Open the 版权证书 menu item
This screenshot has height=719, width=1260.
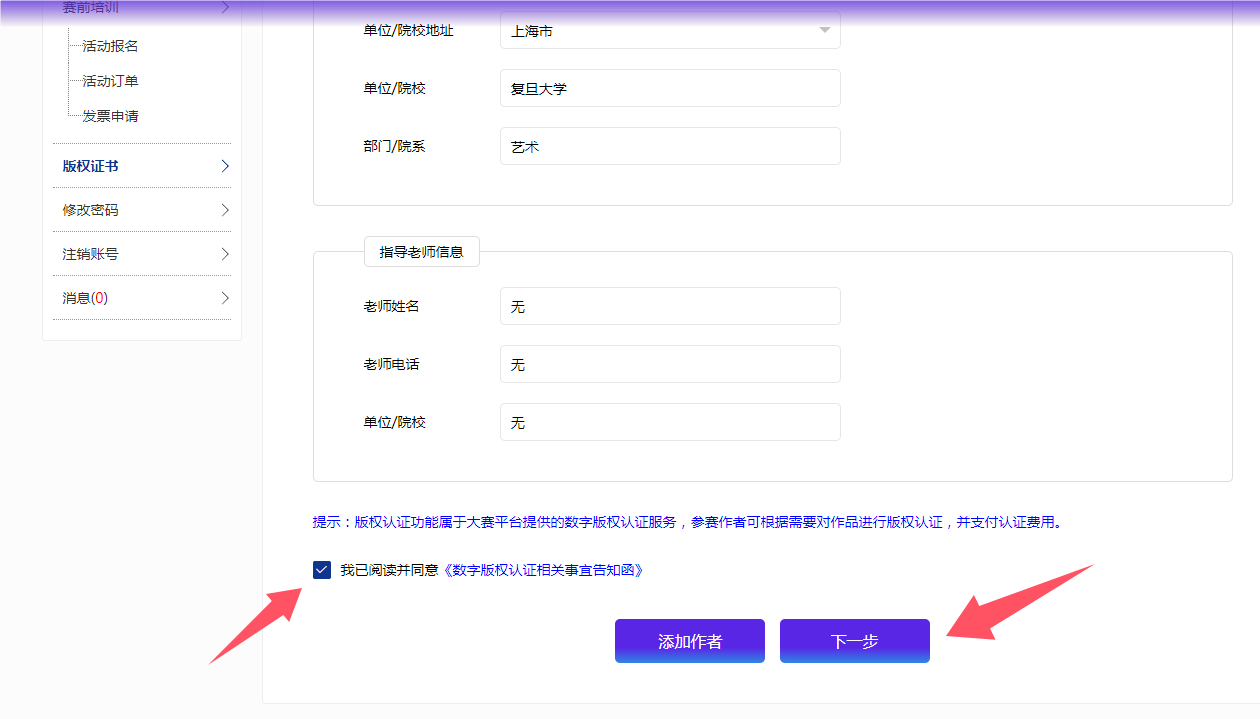[91, 166]
